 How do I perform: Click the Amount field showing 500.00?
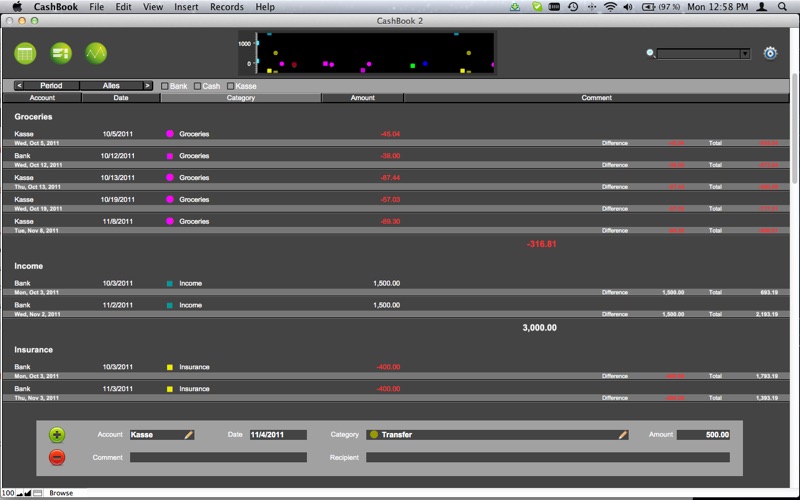pyautogui.click(x=704, y=435)
